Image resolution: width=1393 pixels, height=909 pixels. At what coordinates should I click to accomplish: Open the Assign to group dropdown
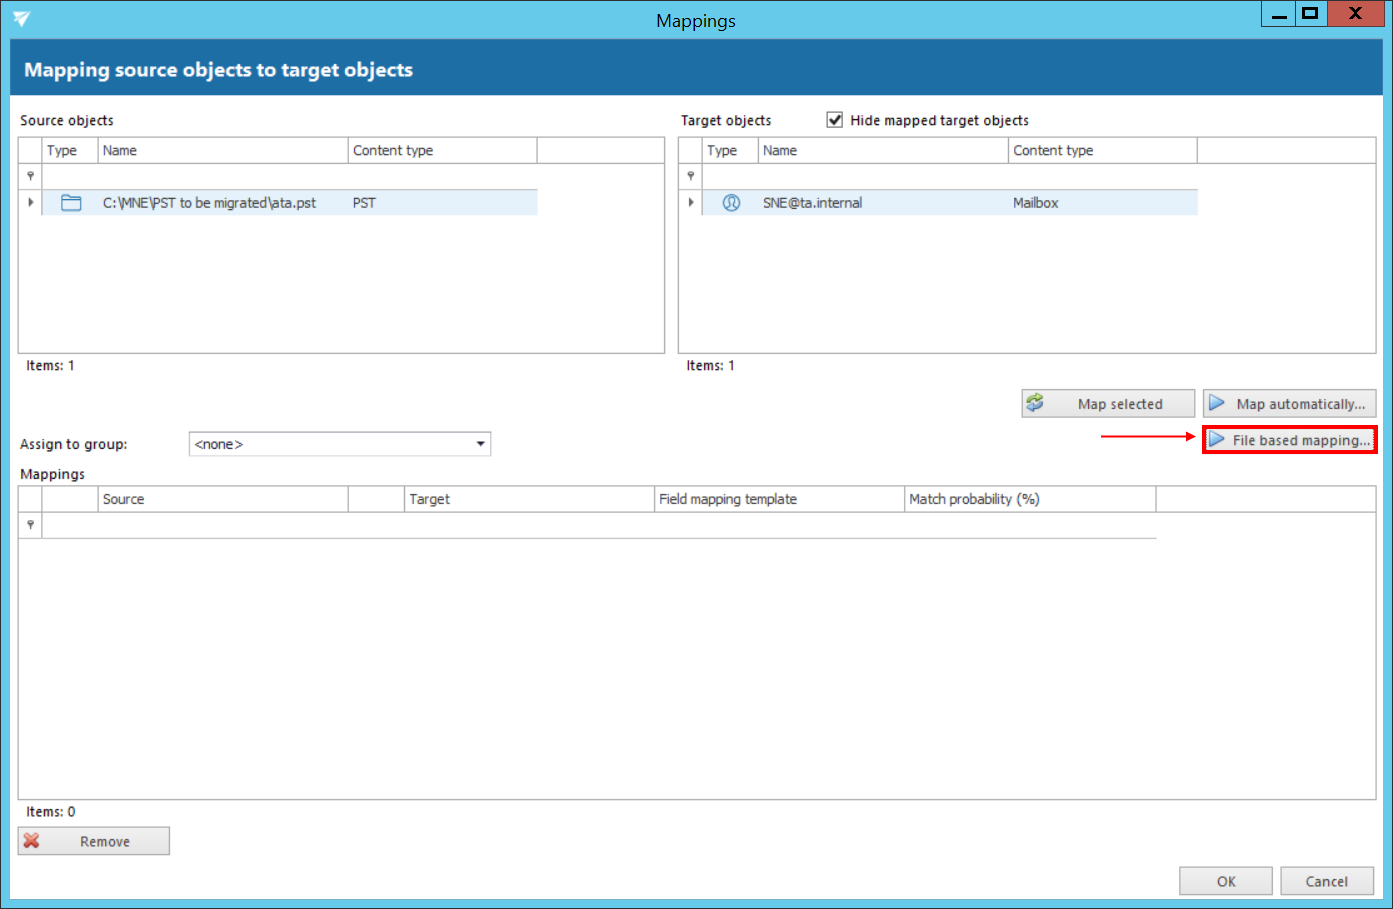(480, 444)
